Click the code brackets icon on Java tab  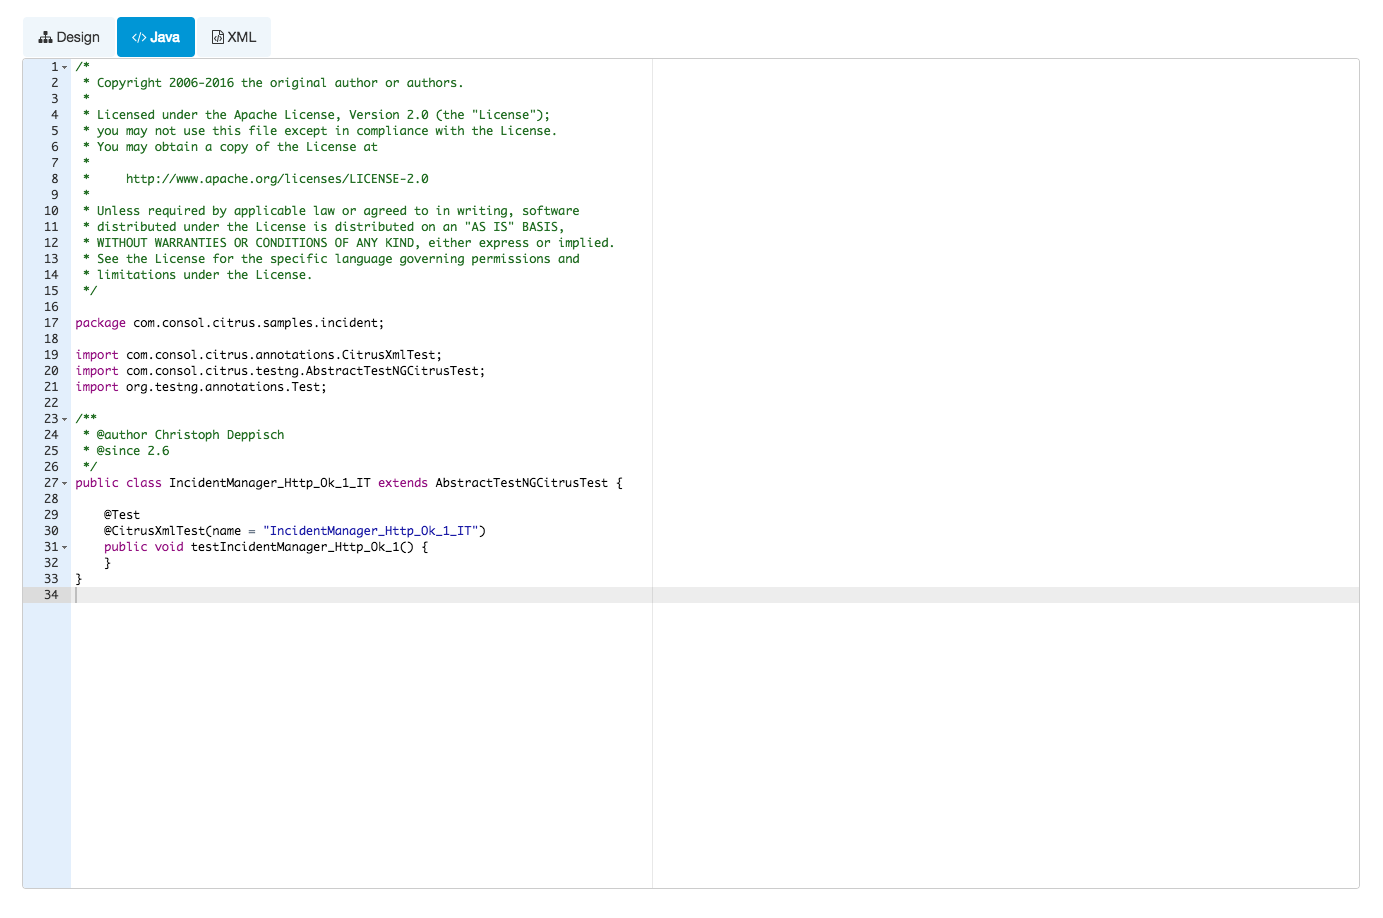tap(139, 37)
